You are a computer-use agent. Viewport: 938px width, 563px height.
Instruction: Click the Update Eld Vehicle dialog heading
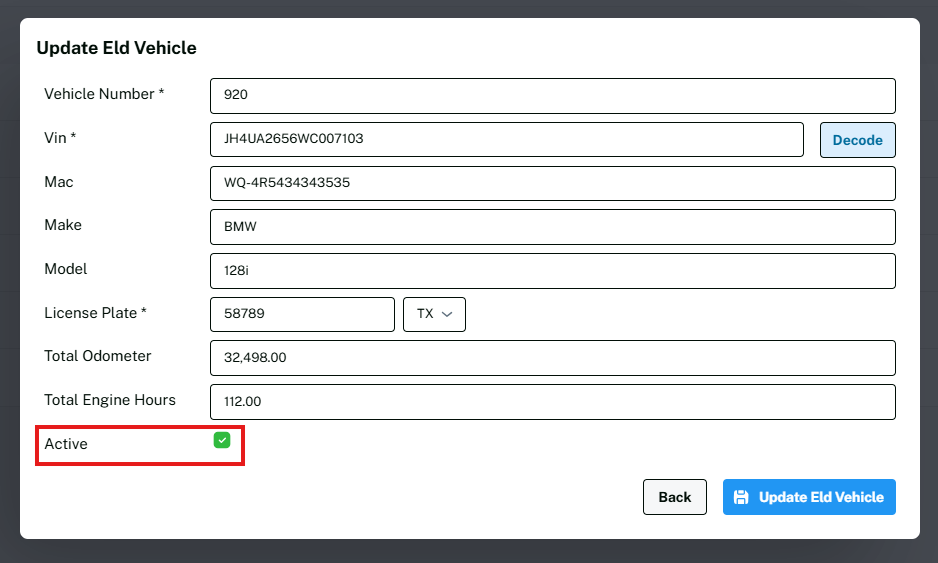pos(116,48)
